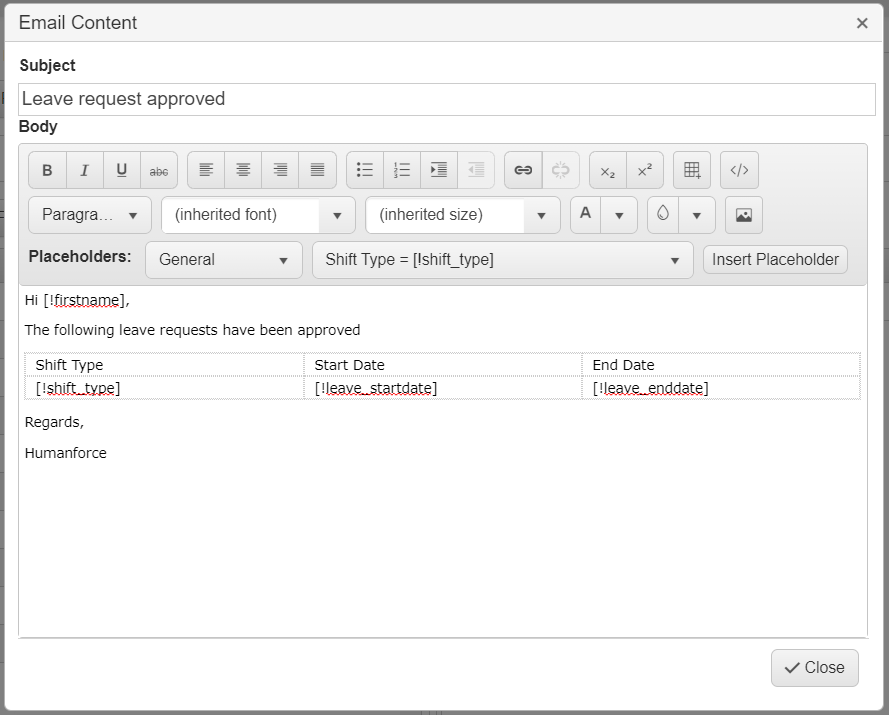
Task: Align text right
Action: (x=280, y=170)
